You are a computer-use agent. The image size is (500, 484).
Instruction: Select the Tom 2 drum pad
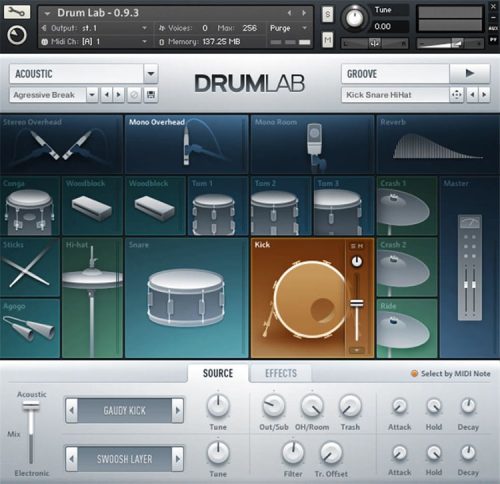(x=281, y=206)
